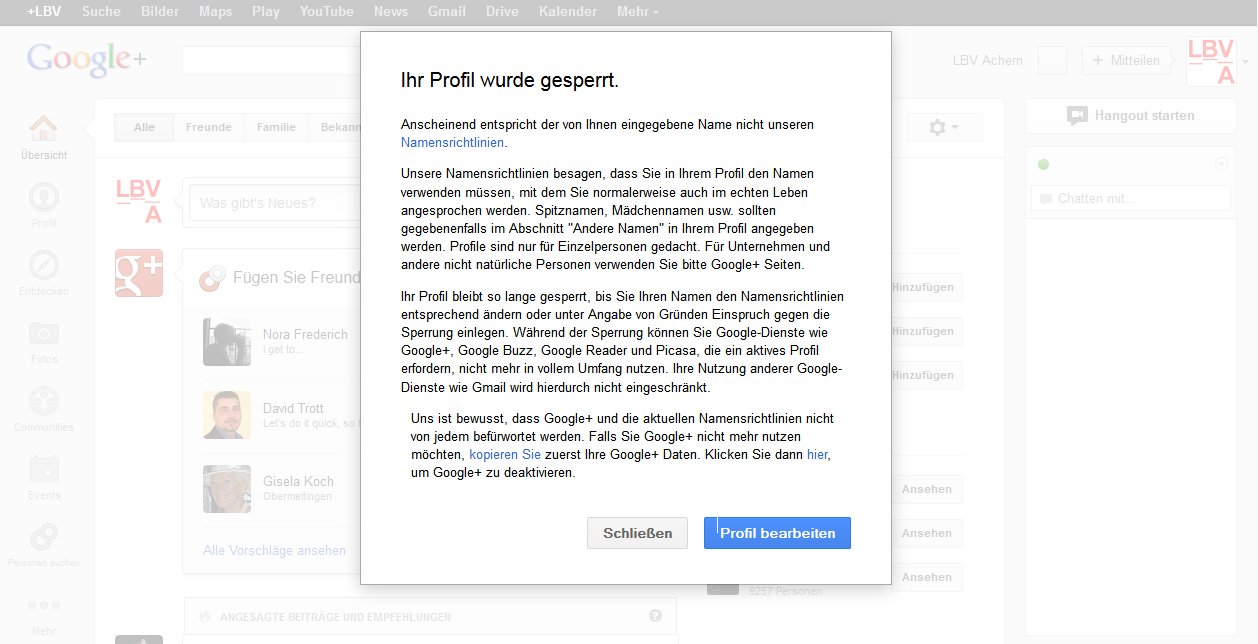Click the Profil bearbeiten button

(777, 533)
